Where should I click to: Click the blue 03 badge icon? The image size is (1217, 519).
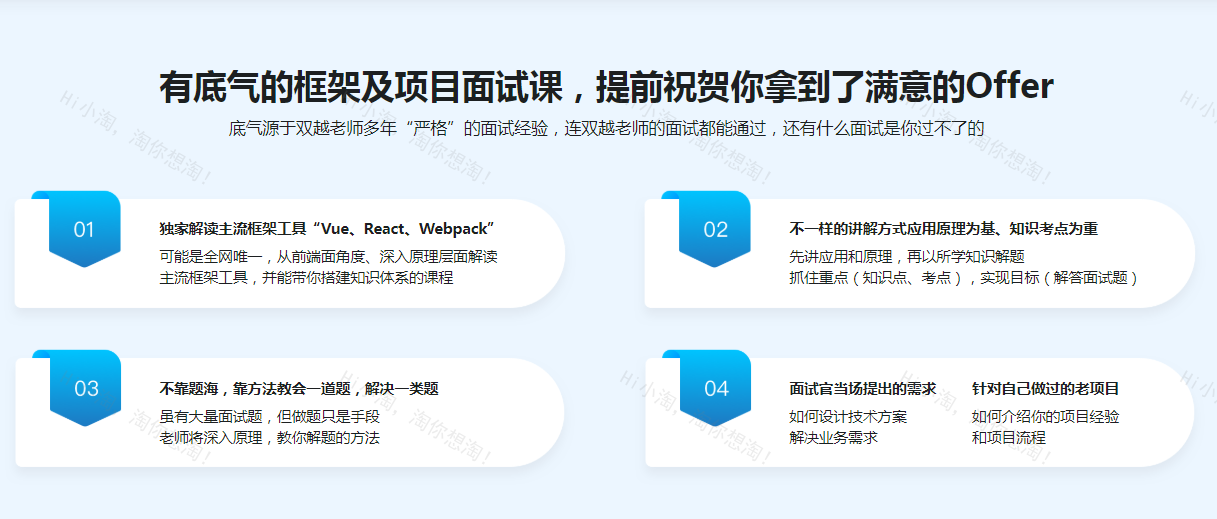pos(84,388)
